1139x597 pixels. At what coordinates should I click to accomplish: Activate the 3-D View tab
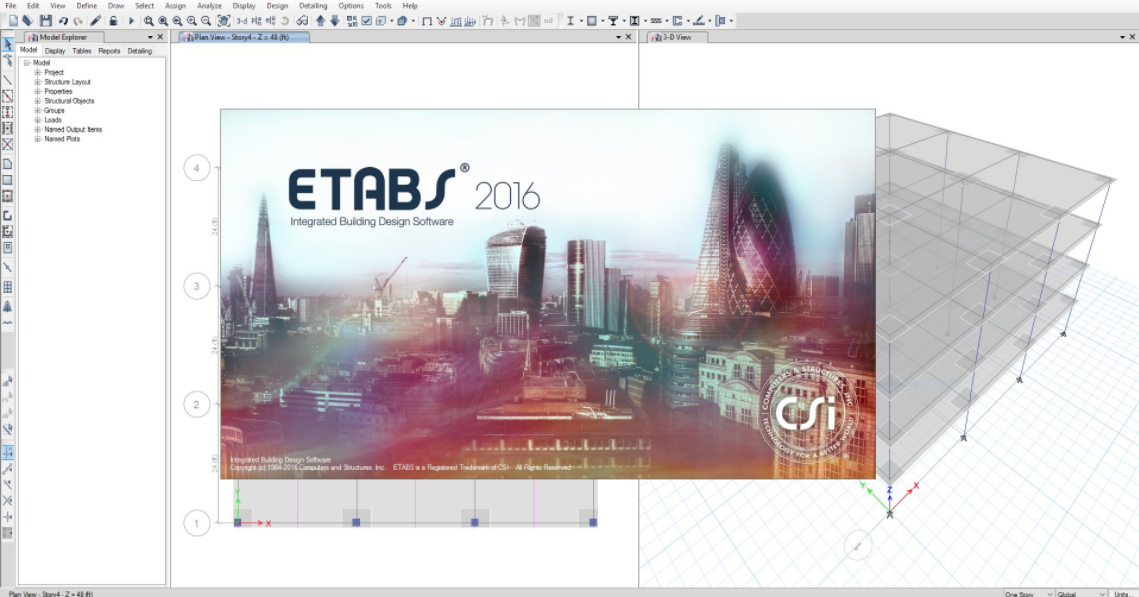[x=676, y=37]
